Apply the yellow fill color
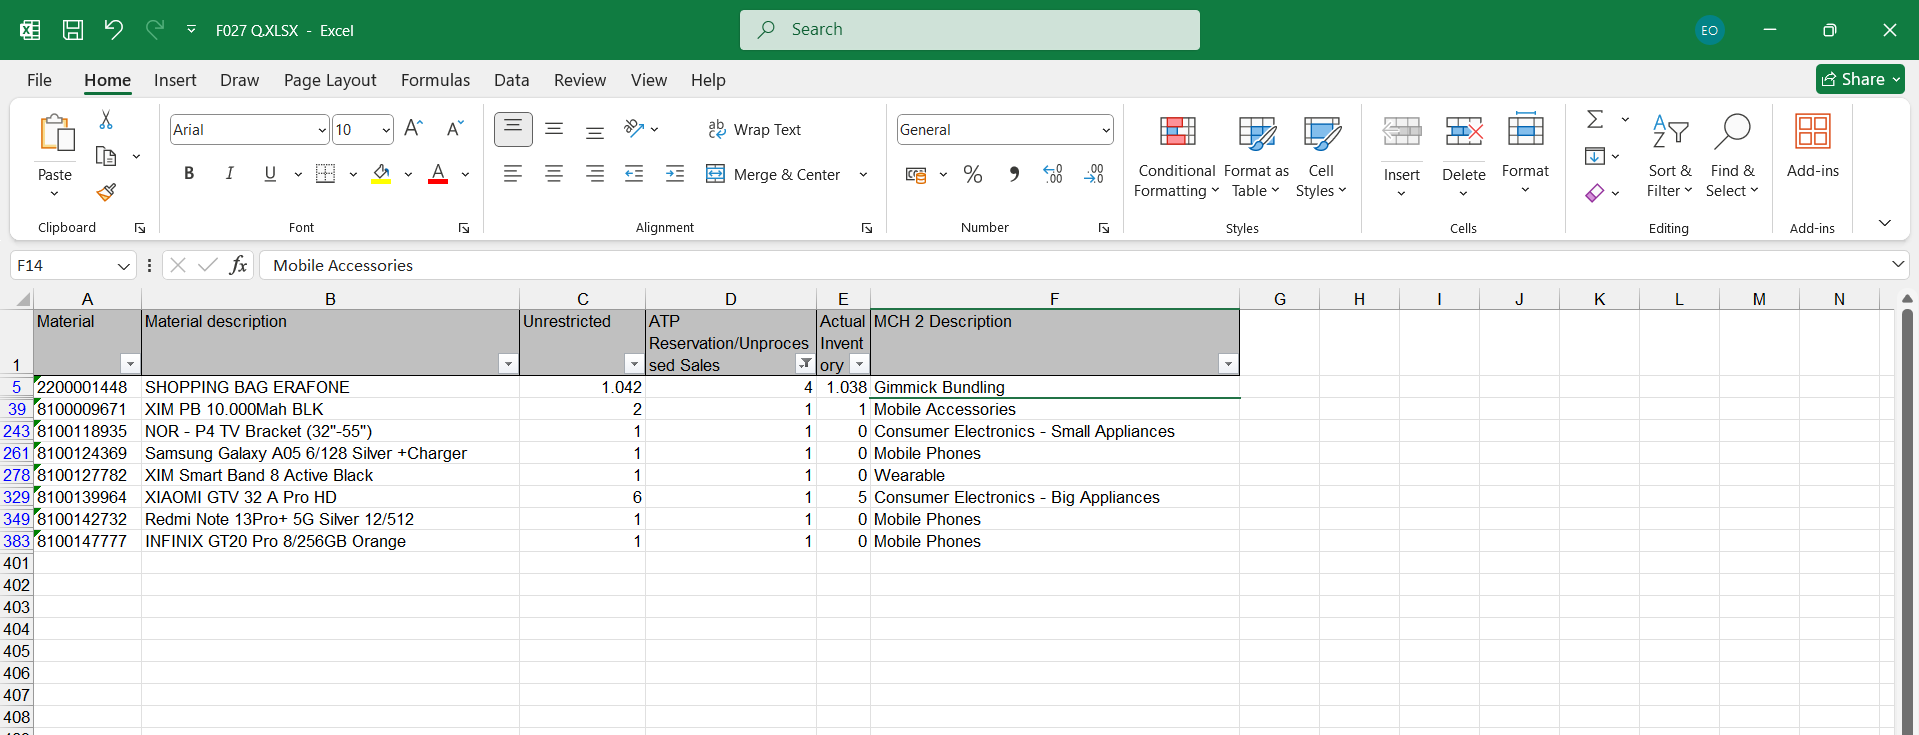 coord(381,174)
